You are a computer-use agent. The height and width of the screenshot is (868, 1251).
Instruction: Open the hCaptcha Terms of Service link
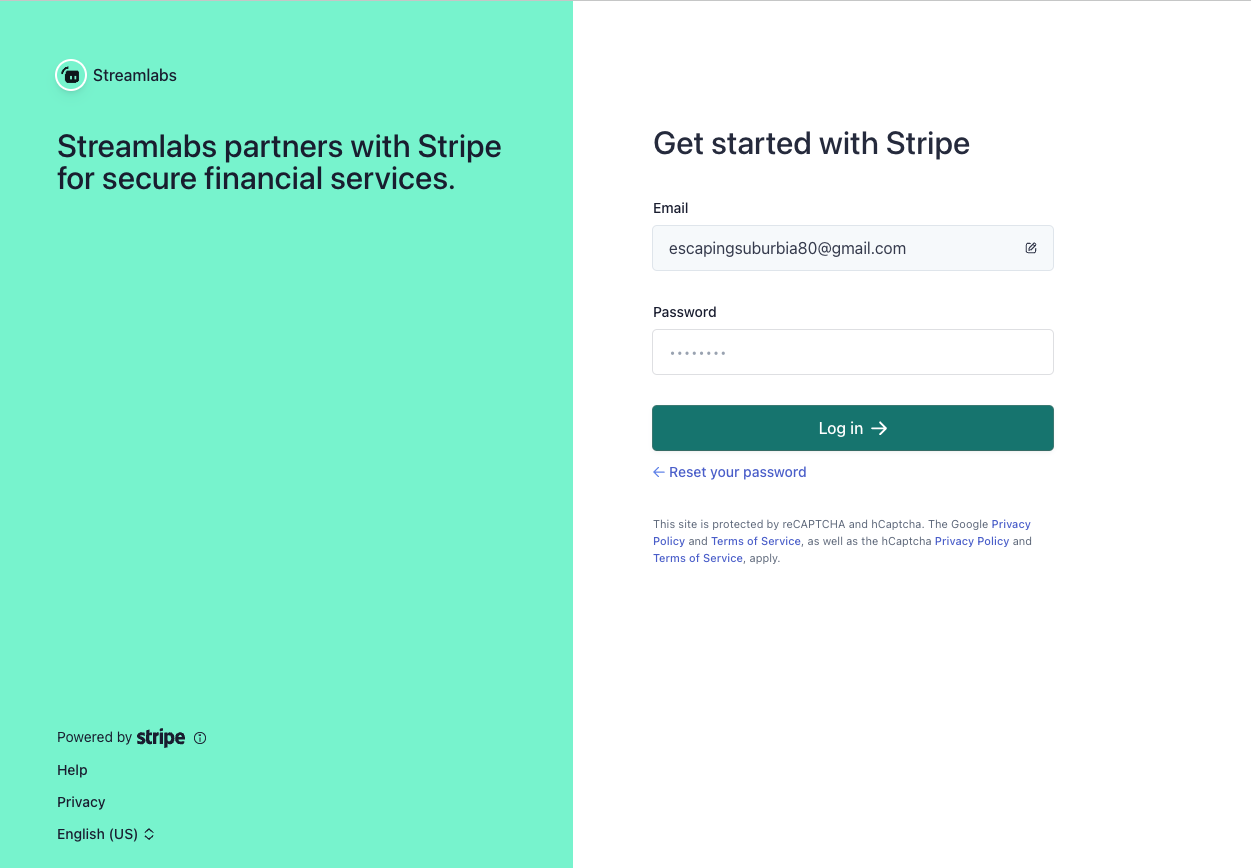(x=697, y=558)
